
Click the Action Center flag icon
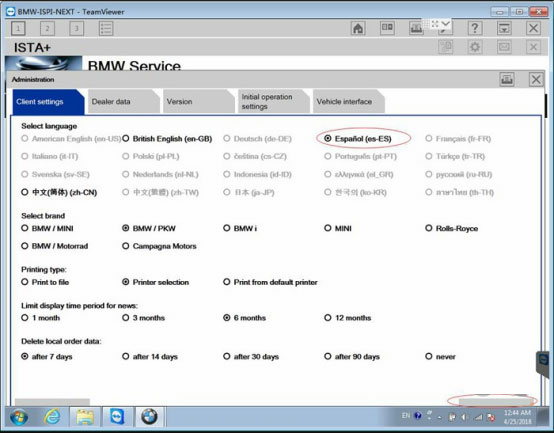pyautogui.click(x=491, y=417)
